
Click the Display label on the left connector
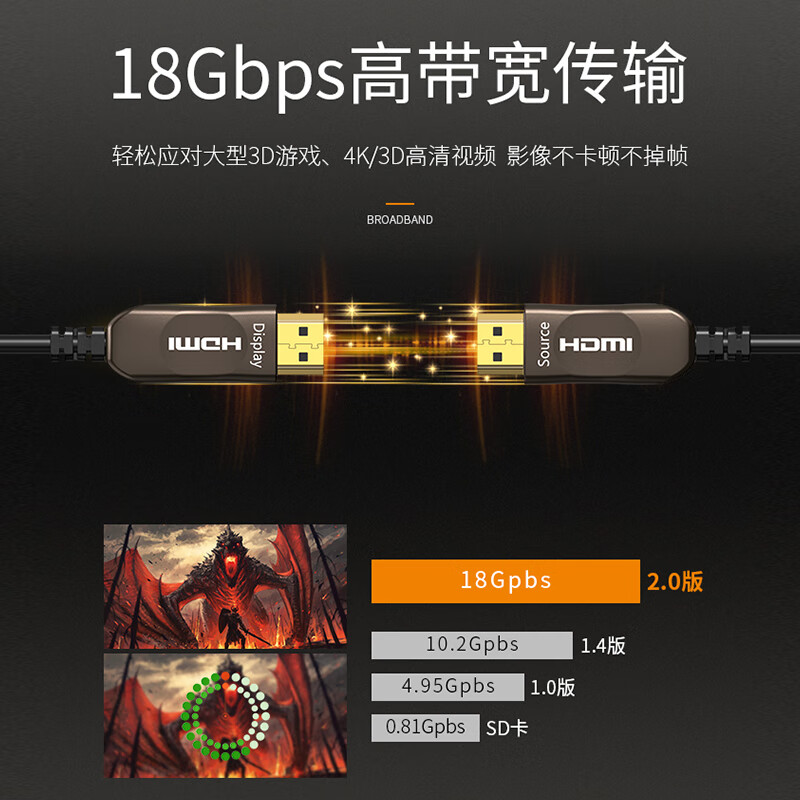pos(258,345)
